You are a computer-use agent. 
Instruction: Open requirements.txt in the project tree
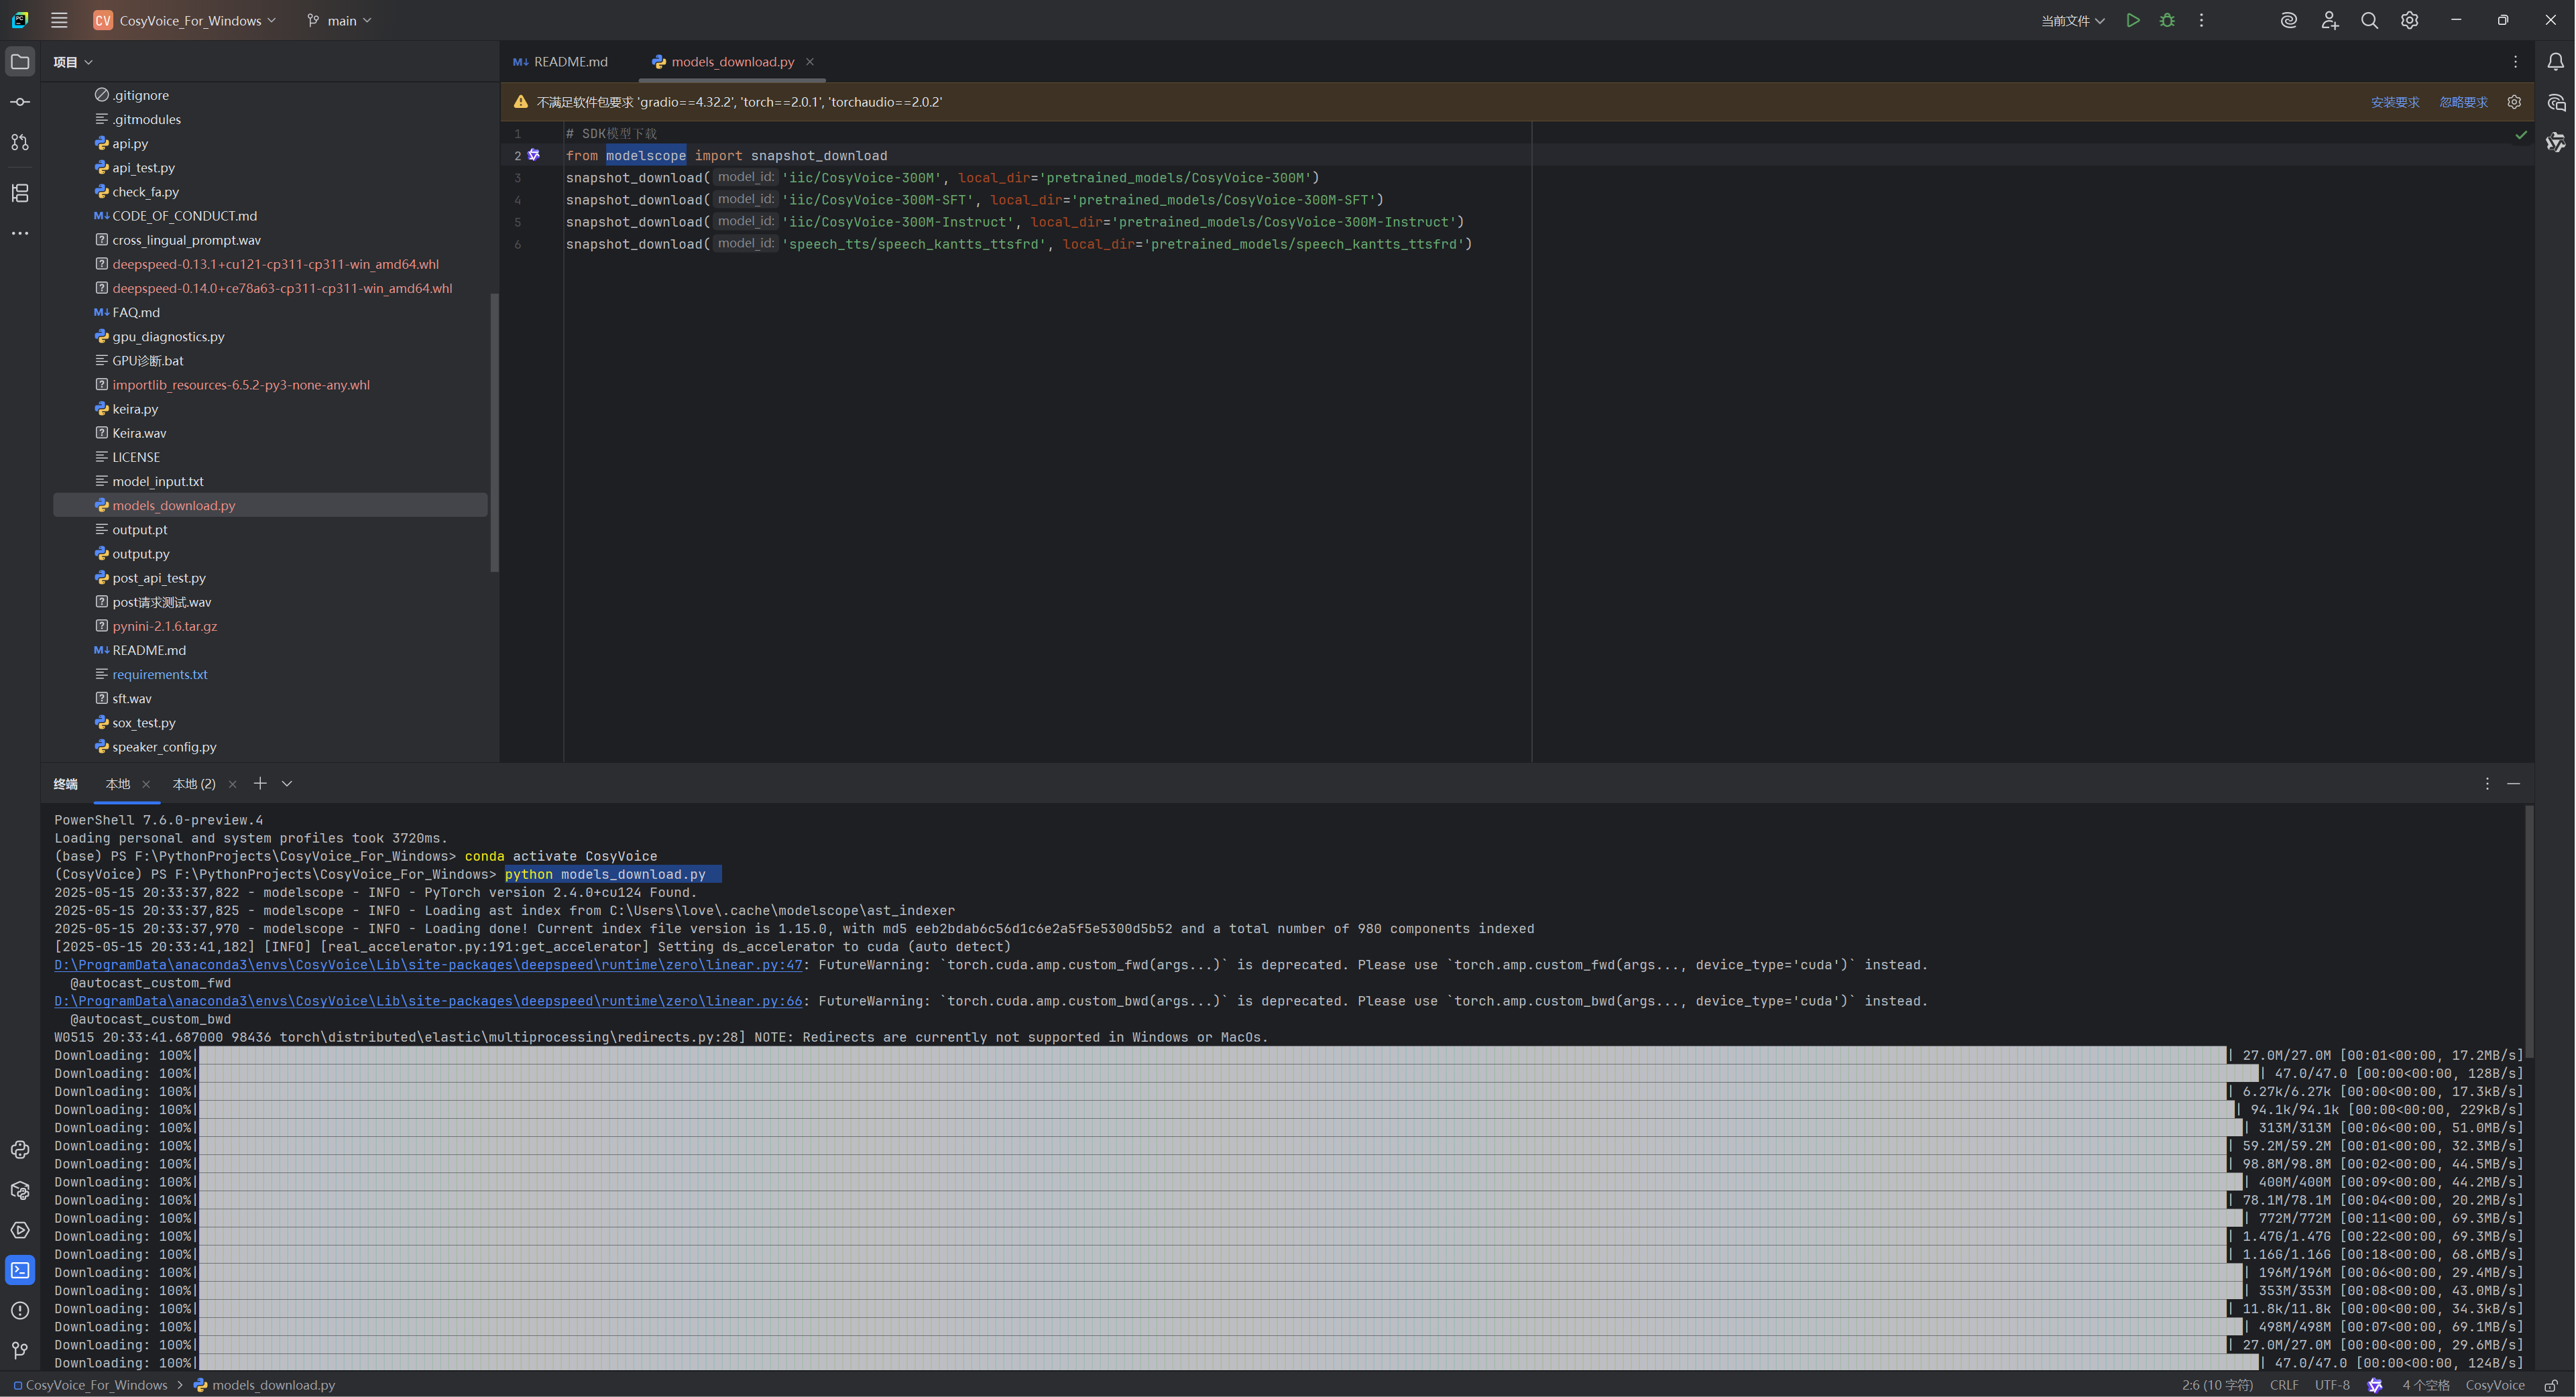click(x=159, y=674)
